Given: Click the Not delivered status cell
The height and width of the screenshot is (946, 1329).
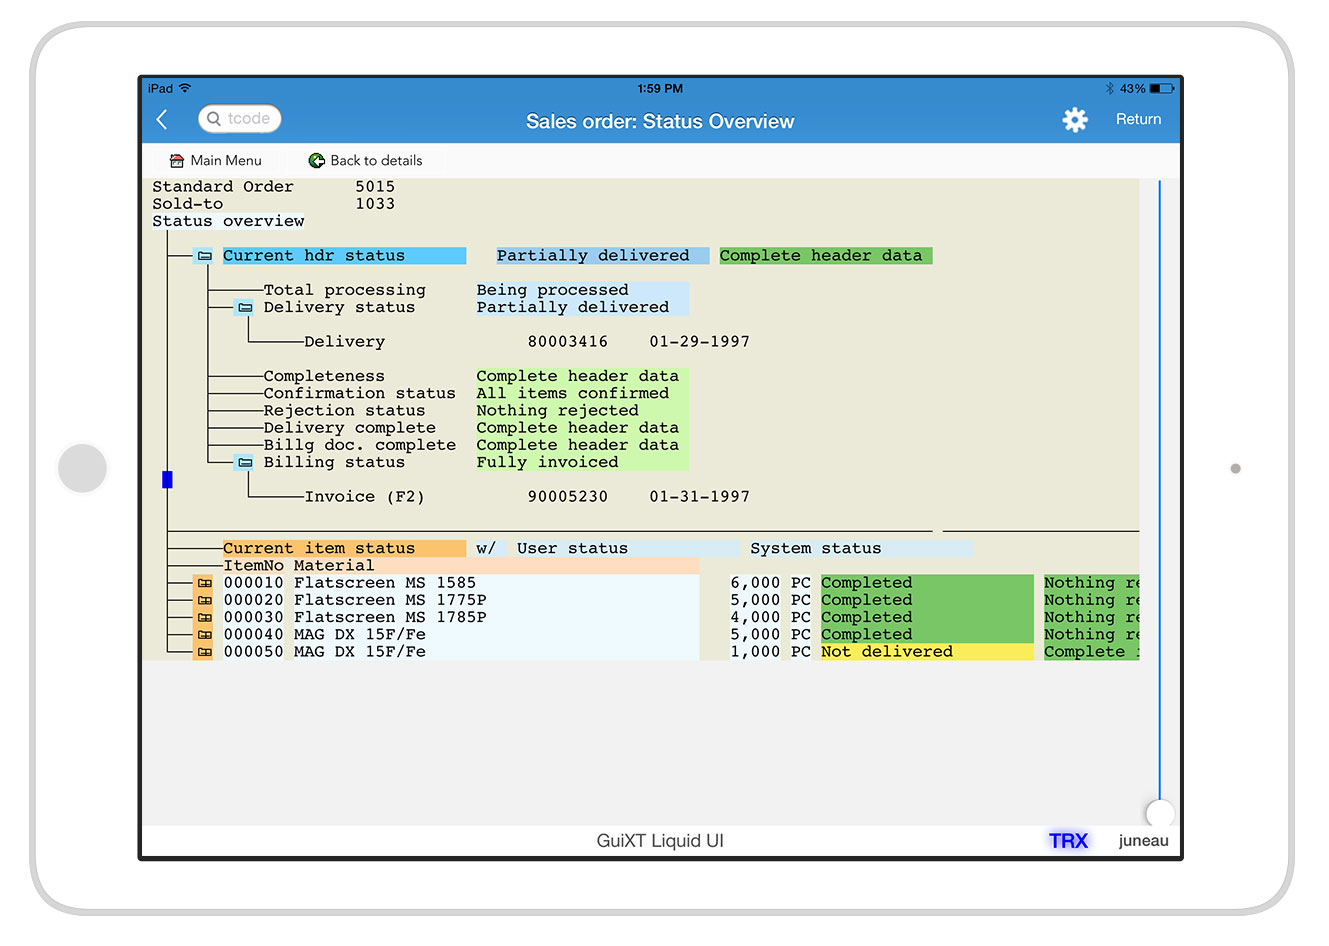Looking at the screenshot, I should pos(887,652).
